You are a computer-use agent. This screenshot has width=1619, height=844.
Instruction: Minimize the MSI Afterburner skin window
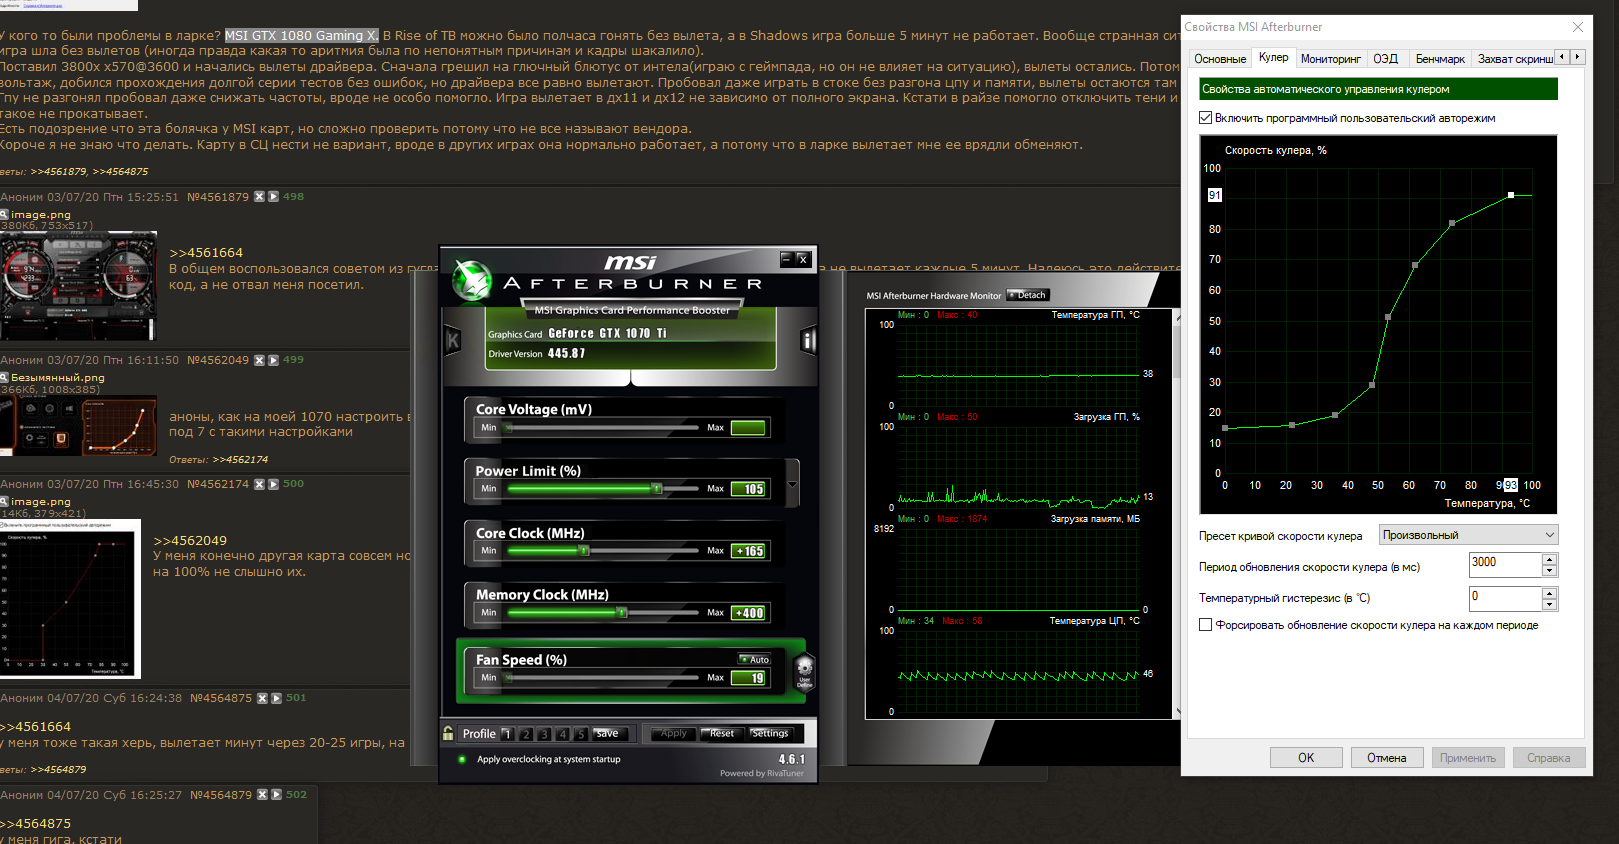(786, 259)
